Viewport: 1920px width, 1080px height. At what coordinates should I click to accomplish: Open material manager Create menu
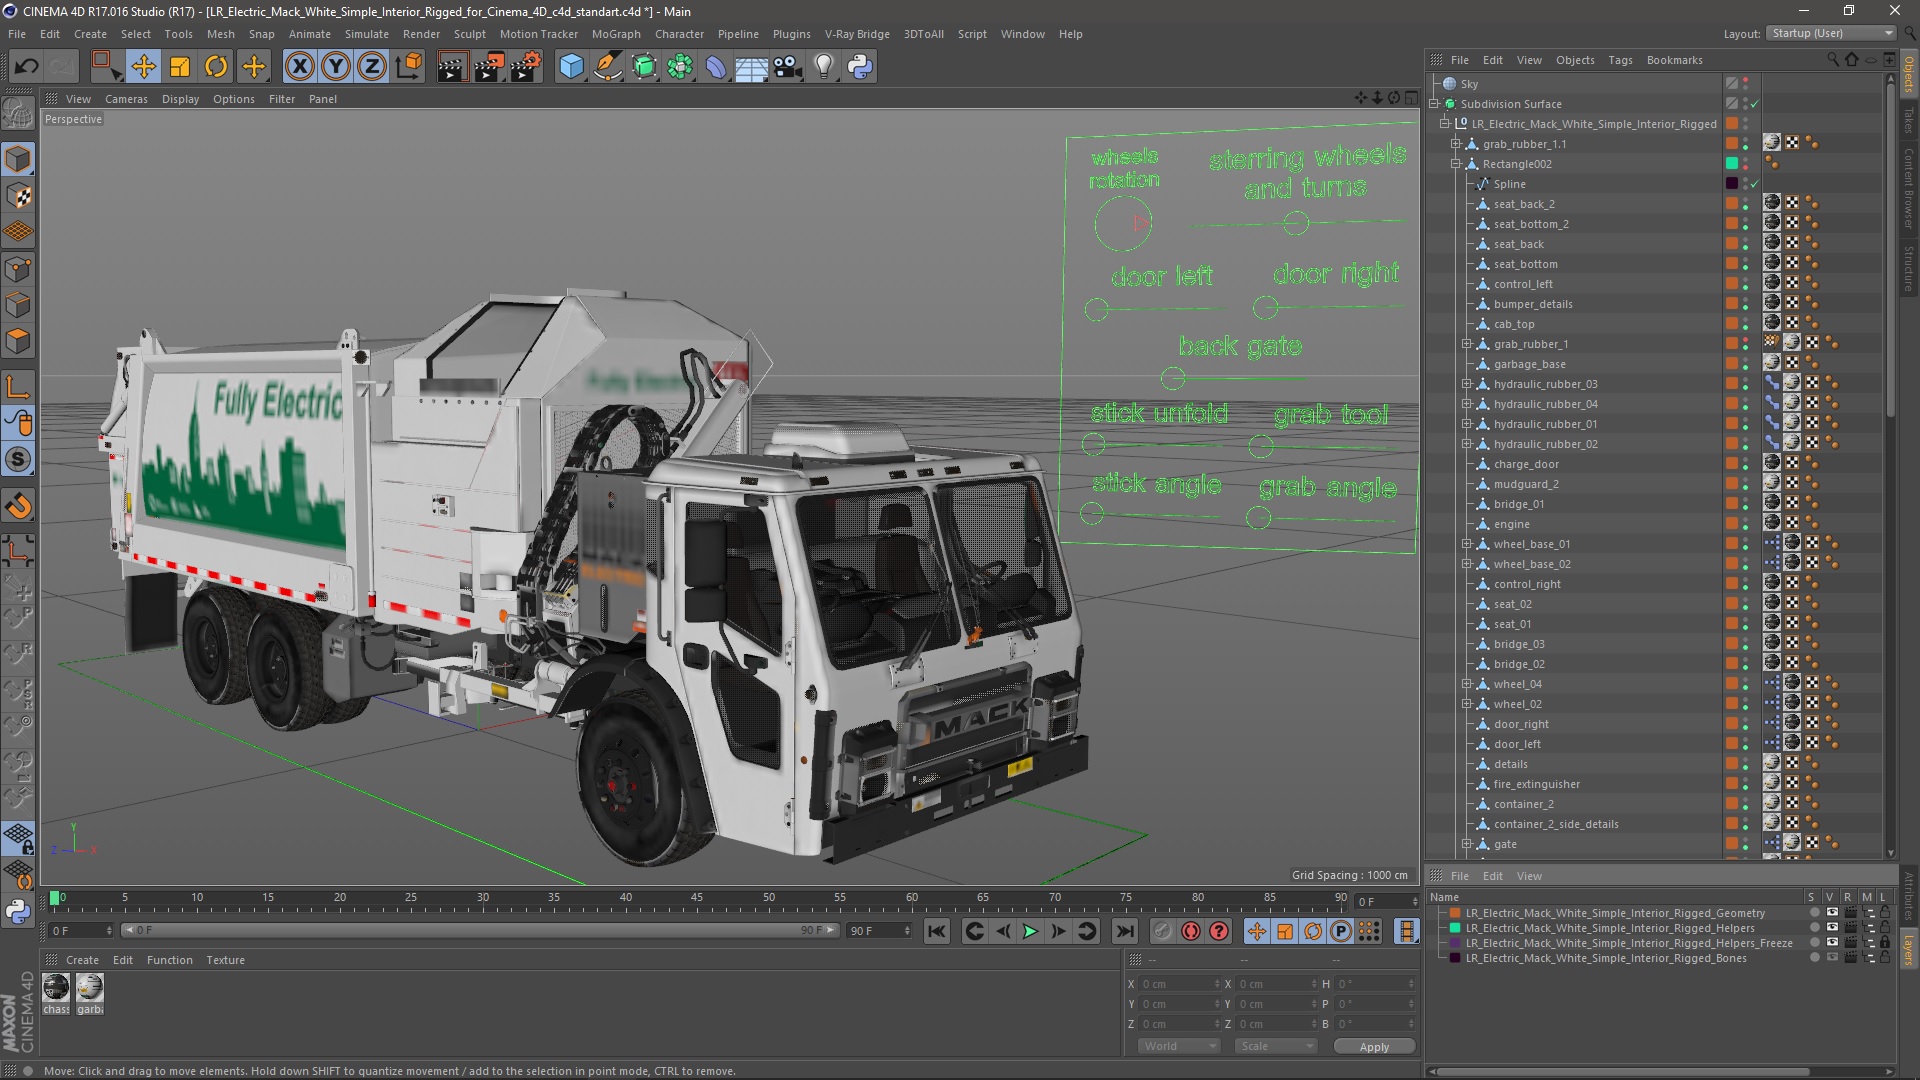[x=82, y=960]
